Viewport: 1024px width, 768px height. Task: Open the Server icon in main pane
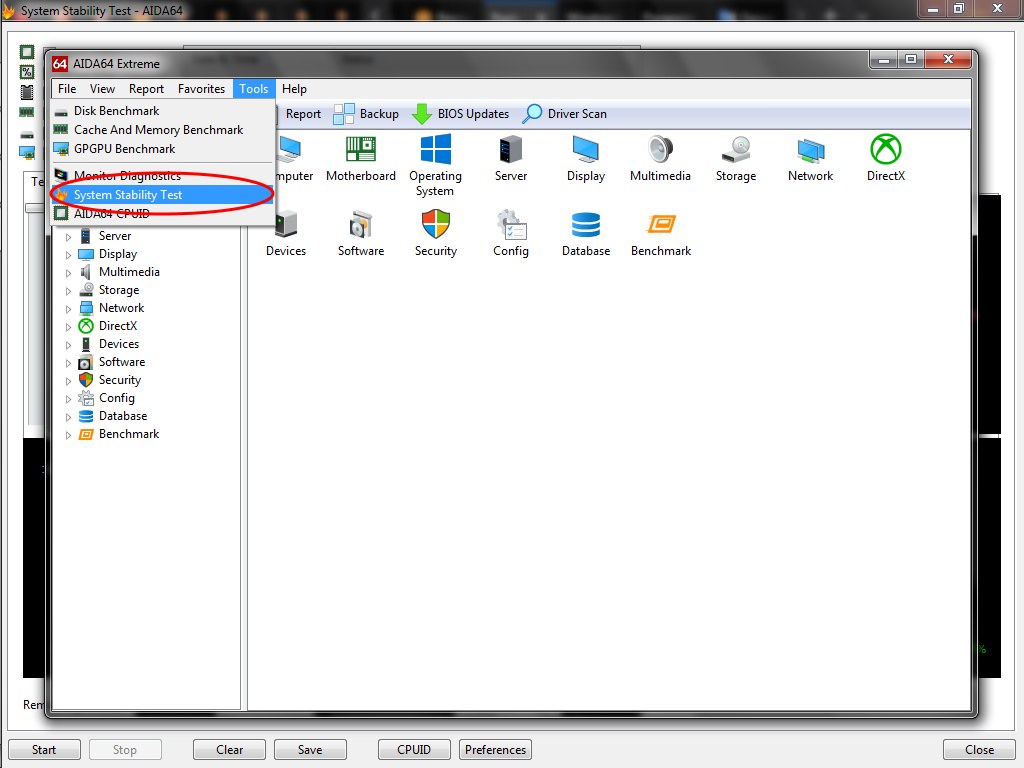511,159
